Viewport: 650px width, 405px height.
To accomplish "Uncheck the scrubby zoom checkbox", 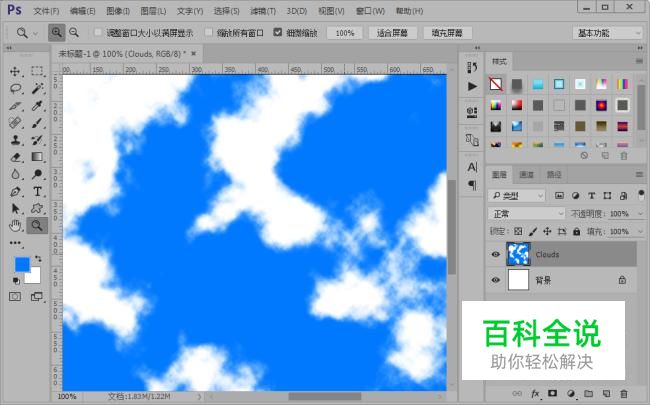I will (278, 32).
